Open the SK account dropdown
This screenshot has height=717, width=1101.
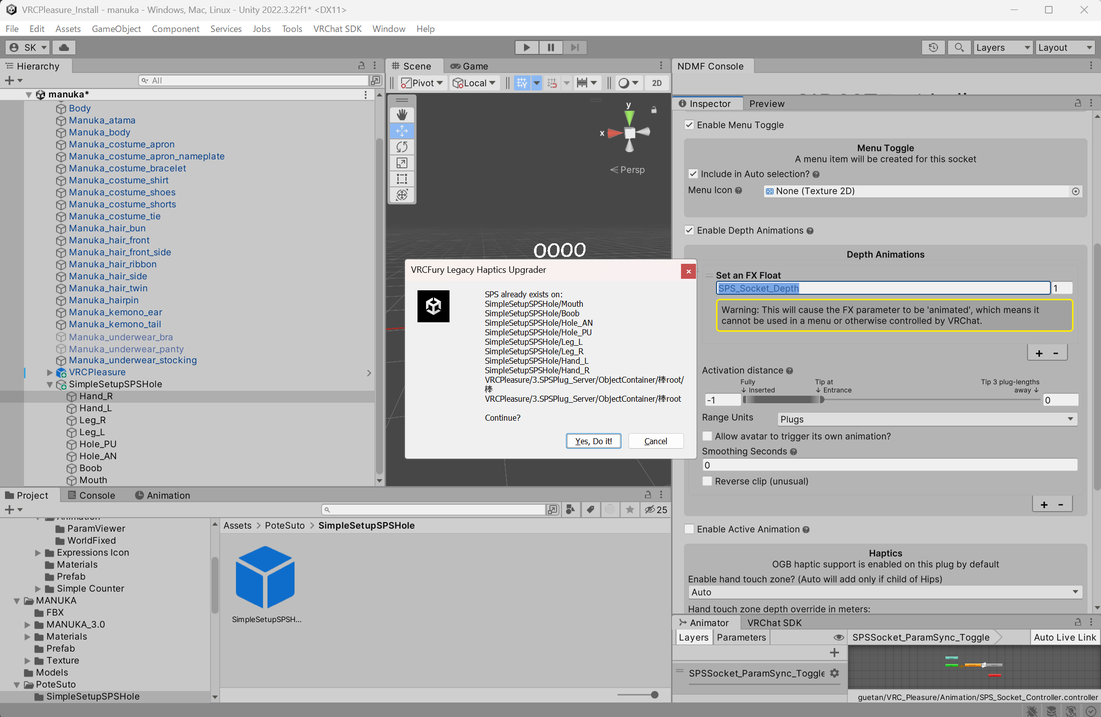(28, 47)
